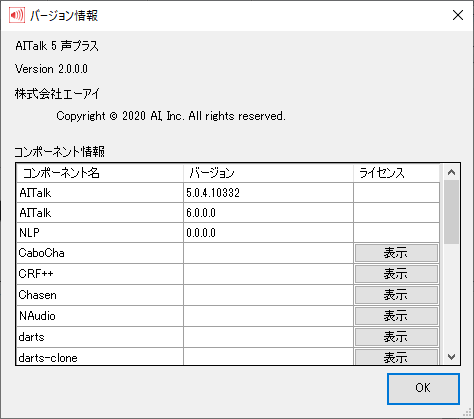Select the CaboCha component name
The height and width of the screenshot is (419, 474).
coord(100,253)
